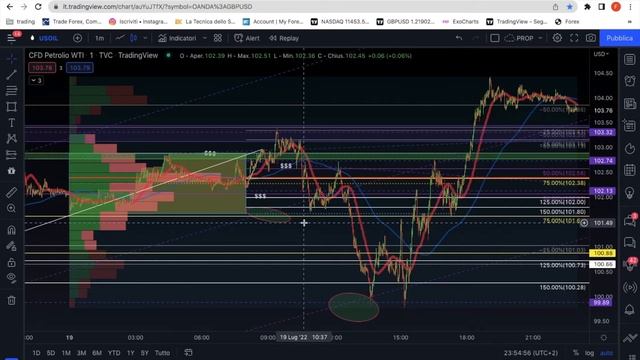Expand the chart type dropdown arrow
The width and height of the screenshot is (640, 360).
click(145, 38)
